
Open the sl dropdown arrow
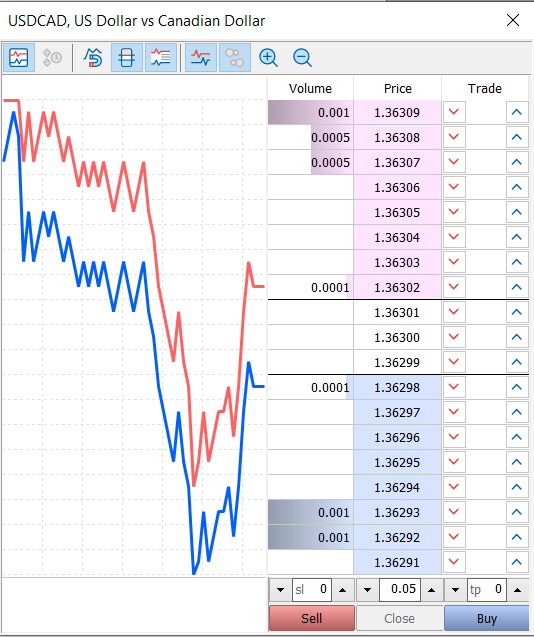(280, 590)
